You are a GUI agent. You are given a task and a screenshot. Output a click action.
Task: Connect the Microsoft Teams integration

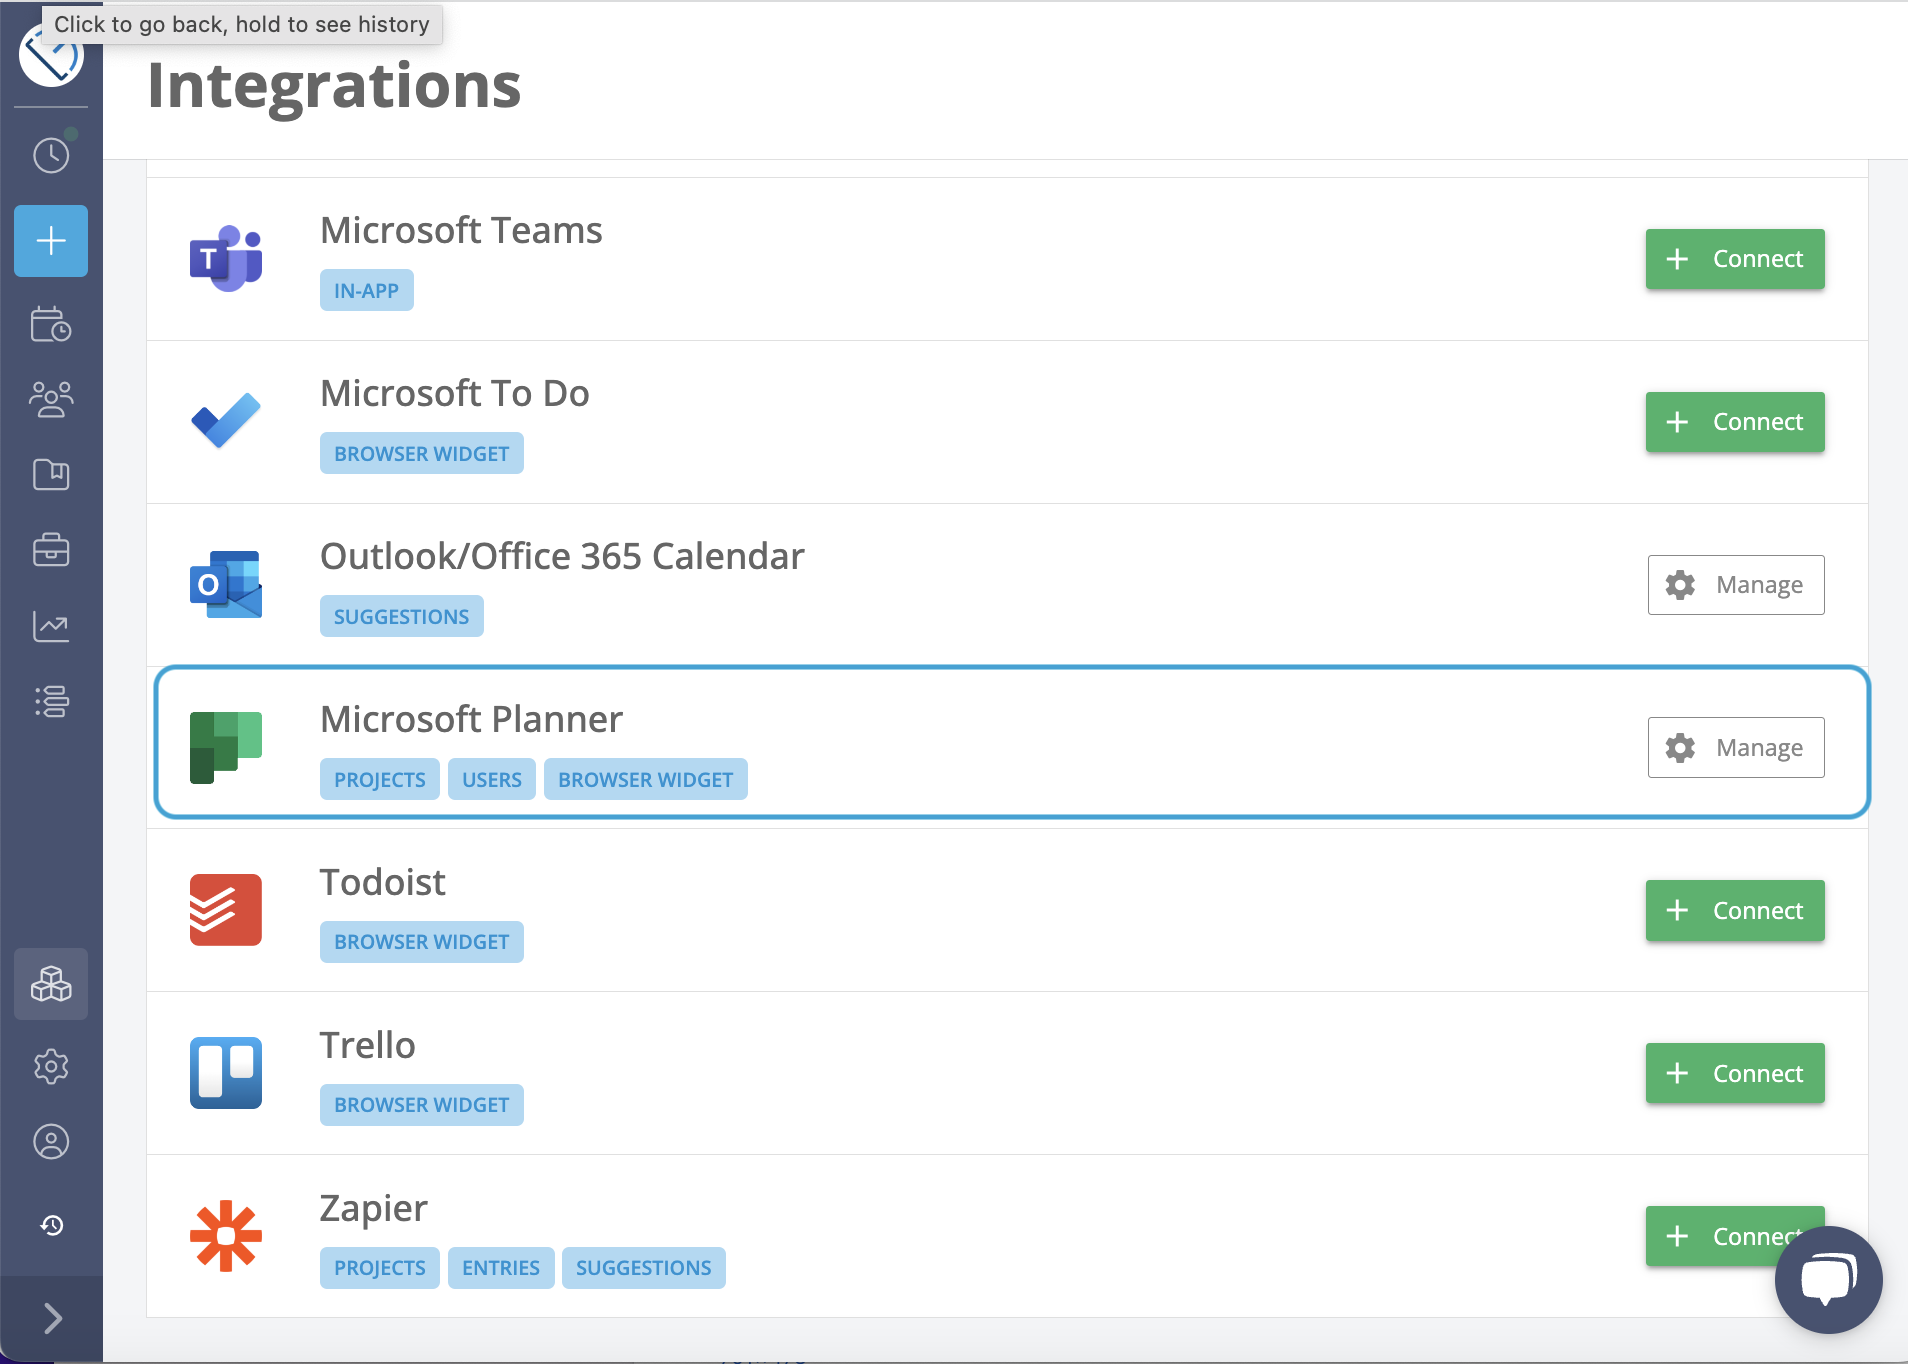[1734, 259]
